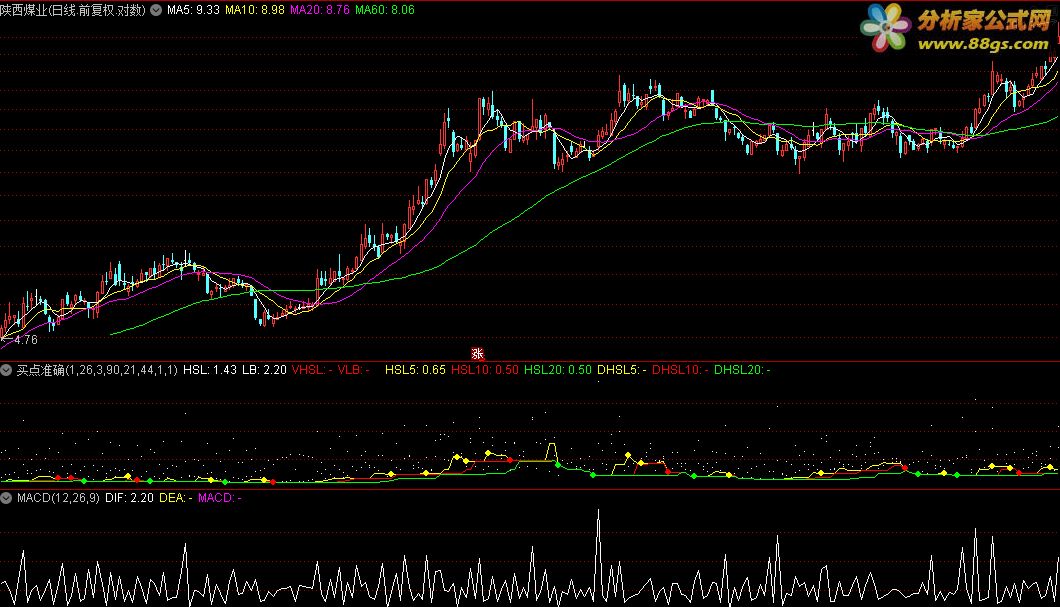Image resolution: width=1060 pixels, height=607 pixels.
Task: Click the MA20: 8.76 label
Action: 320,10
